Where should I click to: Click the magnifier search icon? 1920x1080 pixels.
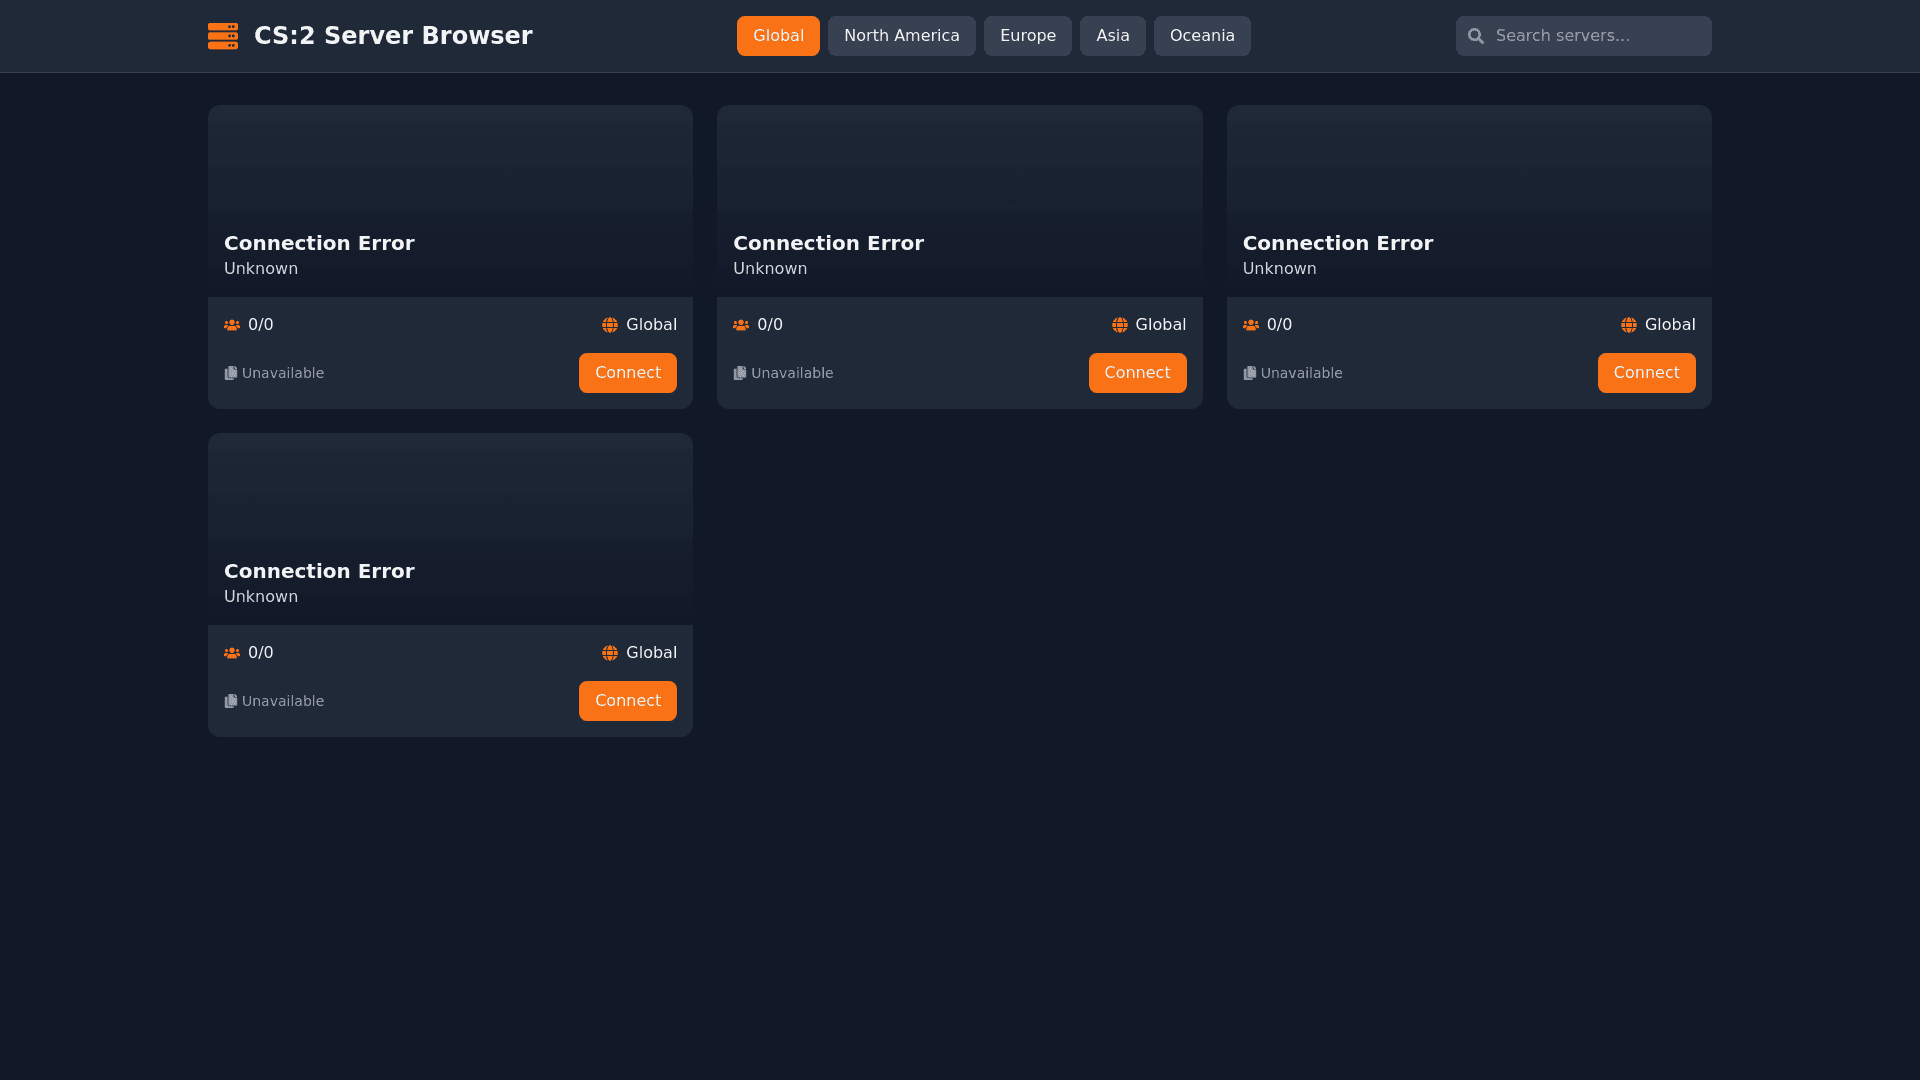[x=1475, y=36]
